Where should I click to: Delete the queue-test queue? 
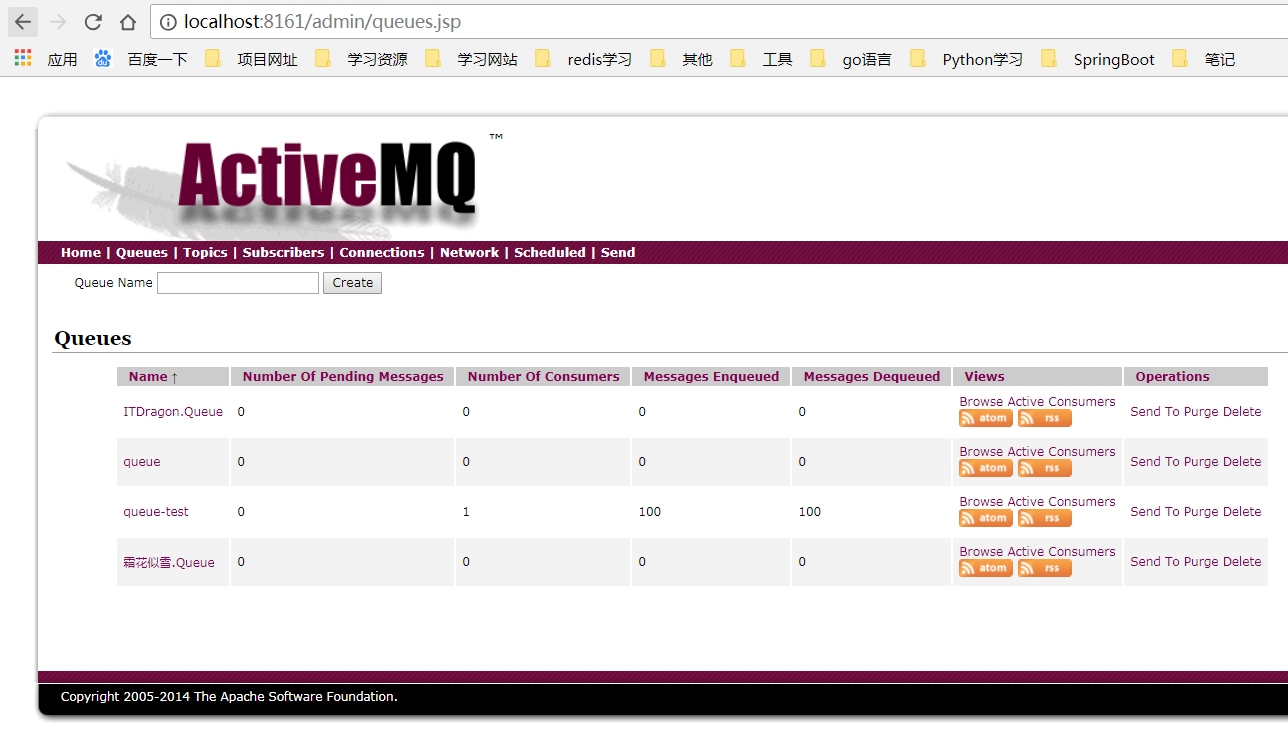tap(1242, 512)
